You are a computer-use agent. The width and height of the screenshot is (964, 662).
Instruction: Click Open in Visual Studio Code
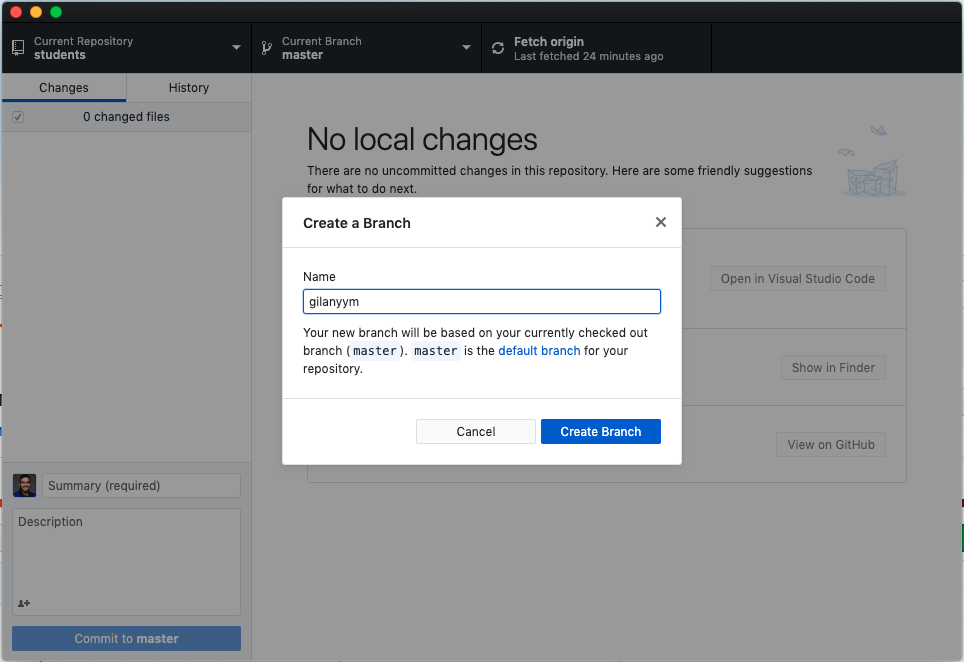pyautogui.click(x=797, y=279)
